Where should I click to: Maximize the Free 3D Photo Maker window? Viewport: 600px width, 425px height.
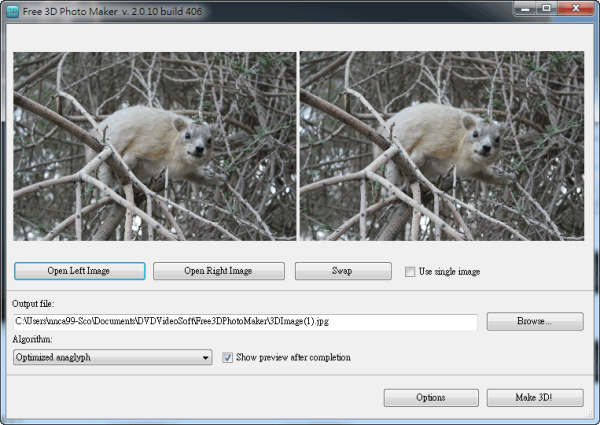pyautogui.click(x=547, y=8)
